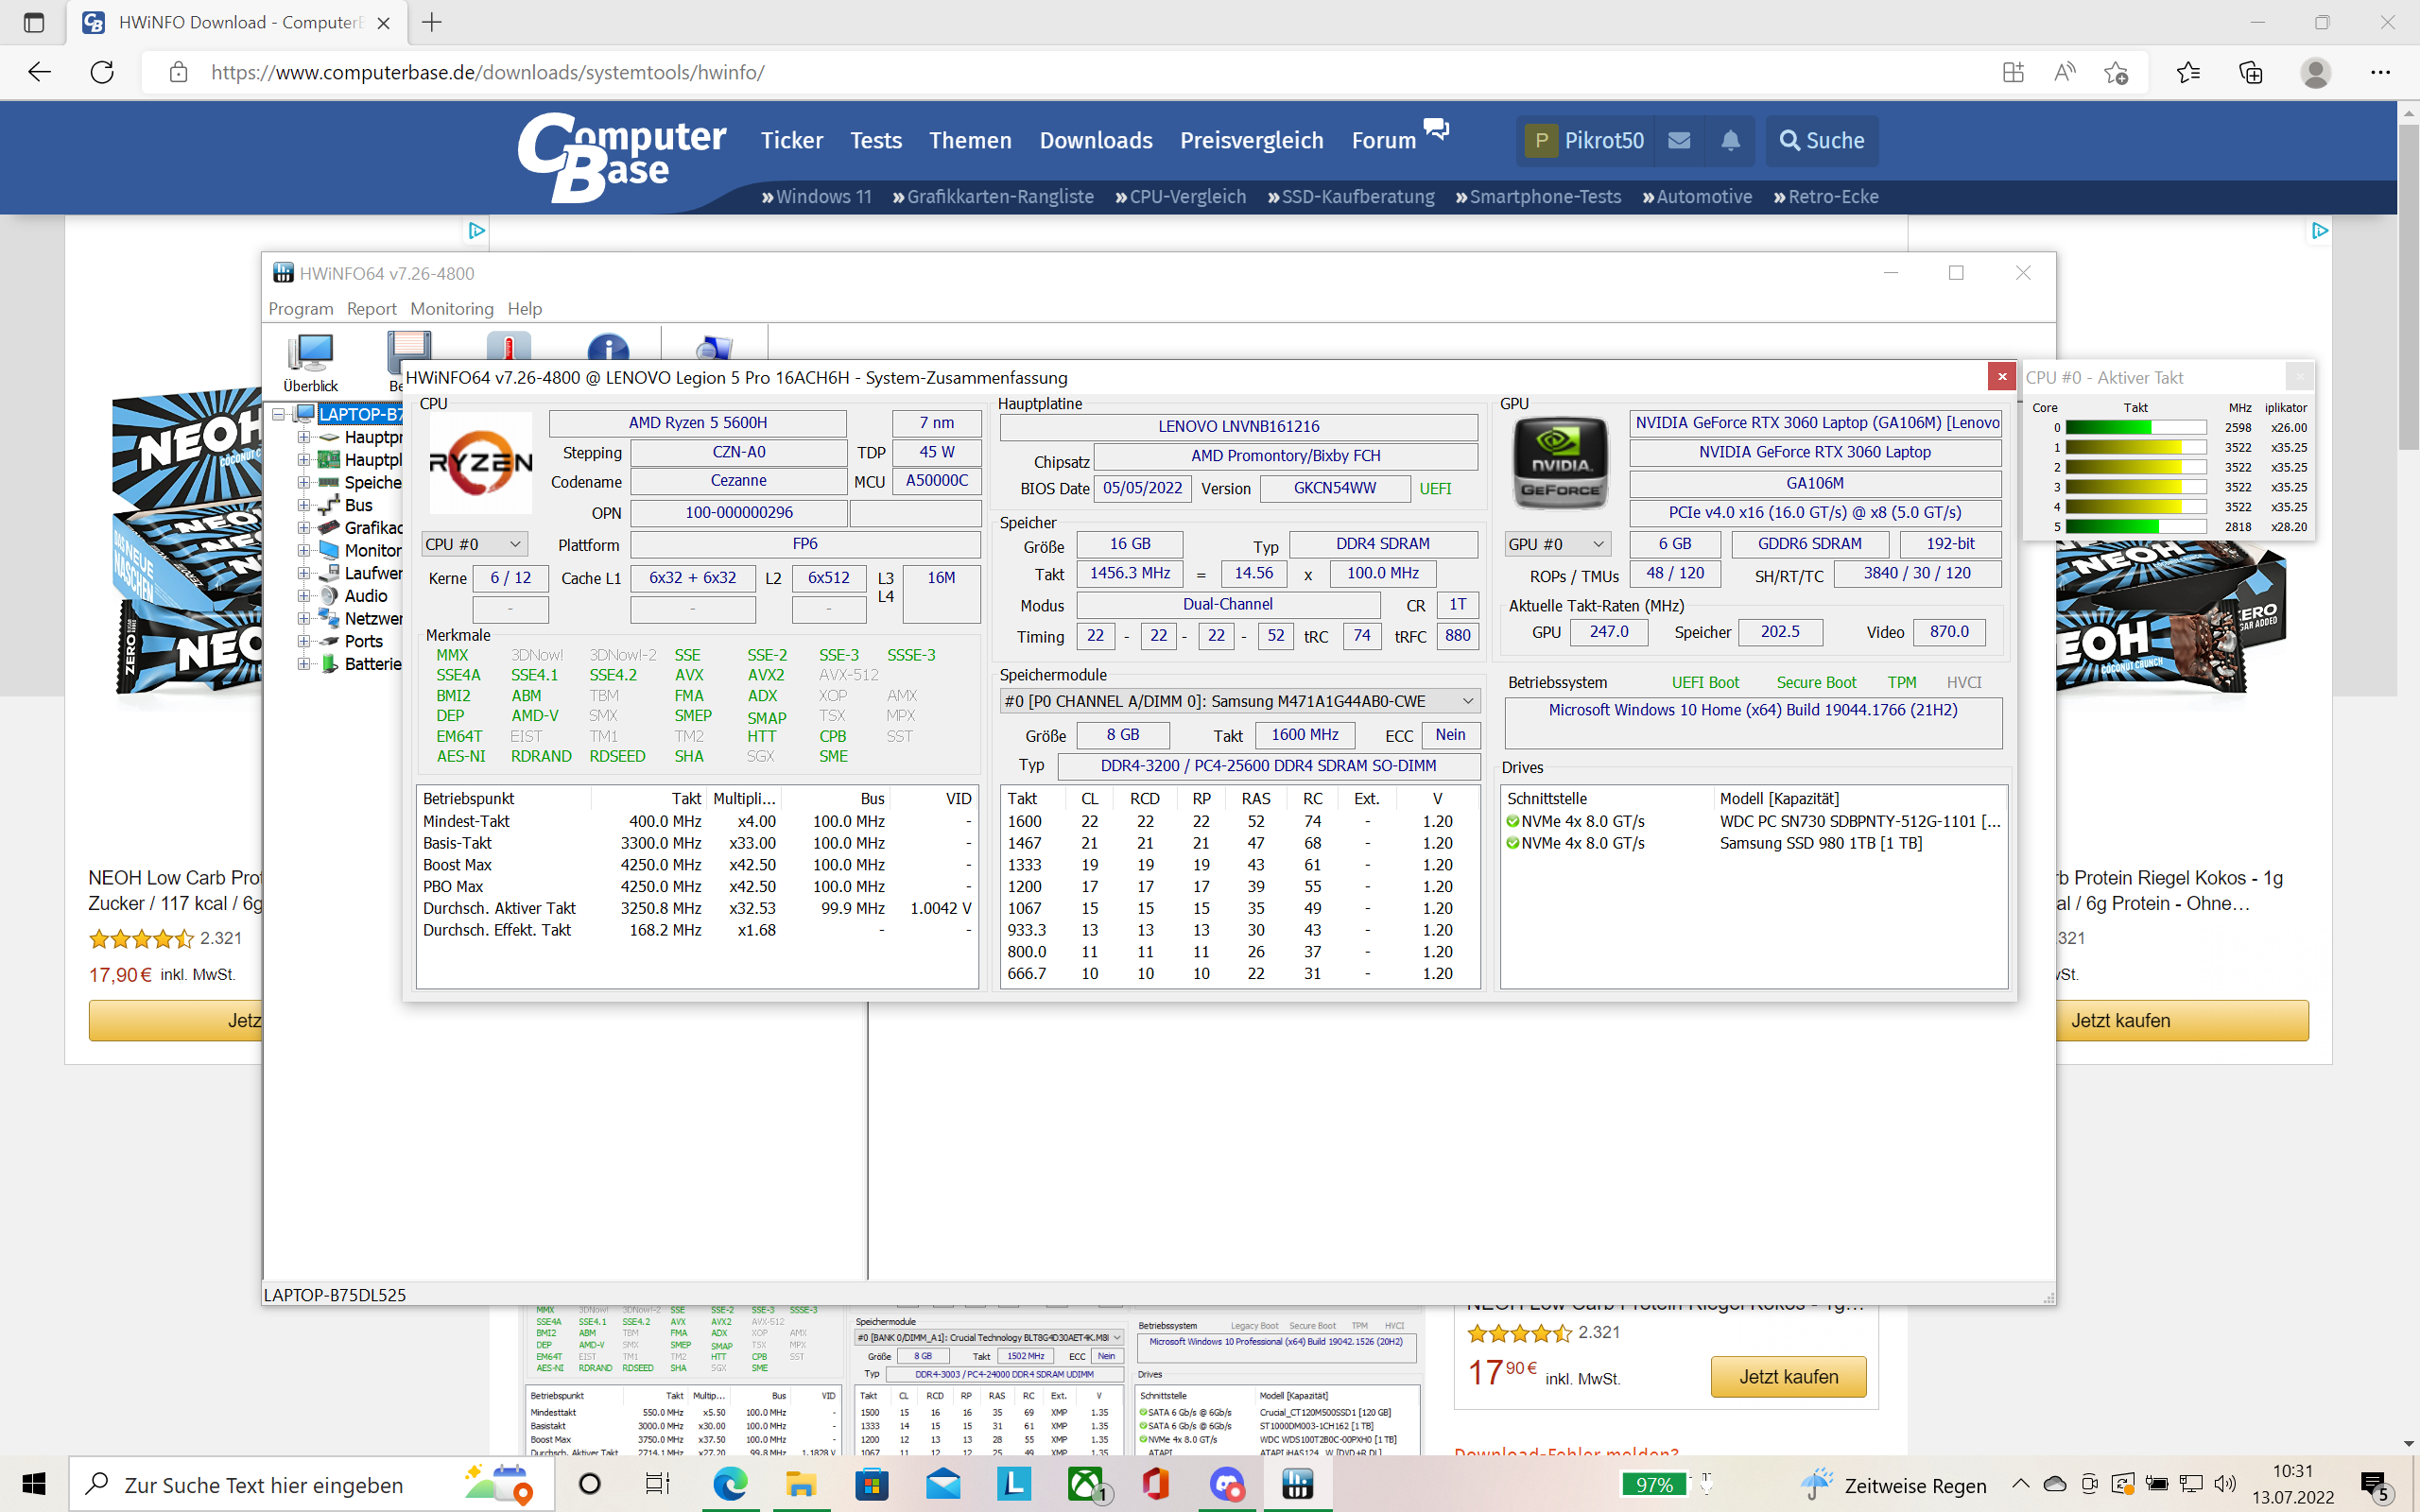Open the CPU #0 selector dropdown

point(473,544)
